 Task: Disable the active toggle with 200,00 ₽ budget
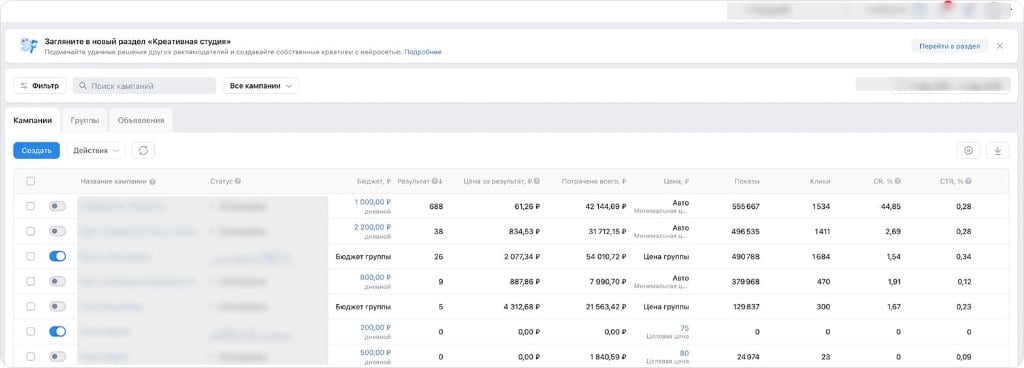tap(57, 331)
